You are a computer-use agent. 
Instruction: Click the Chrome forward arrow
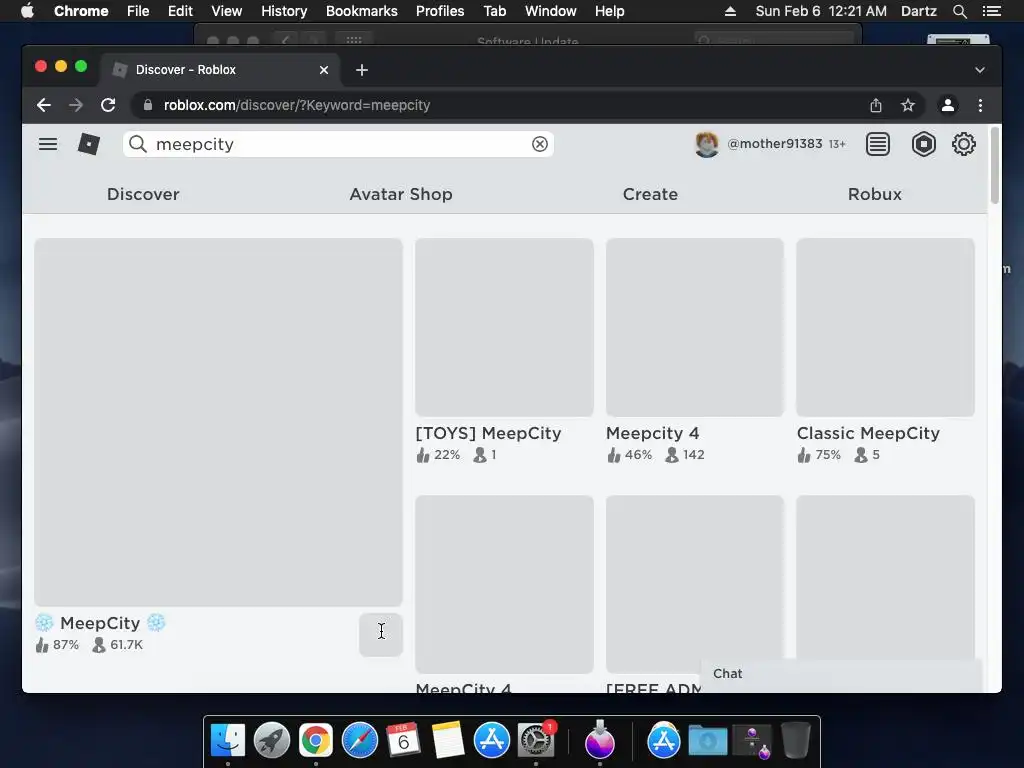coord(76,105)
